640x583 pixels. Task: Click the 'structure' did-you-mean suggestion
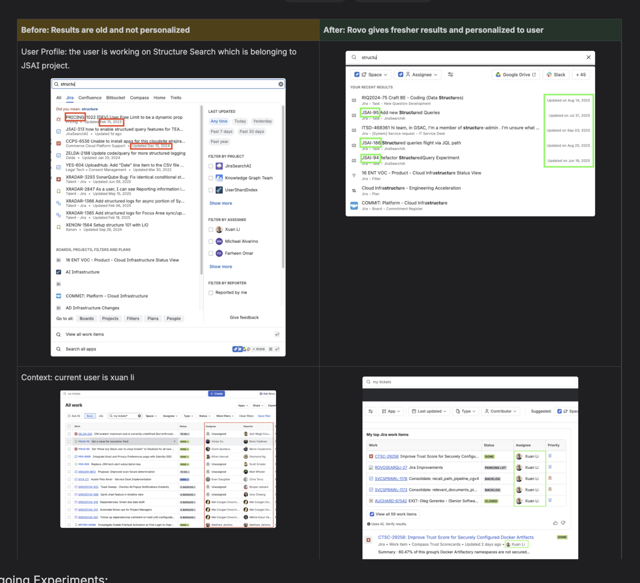click(90, 109)
